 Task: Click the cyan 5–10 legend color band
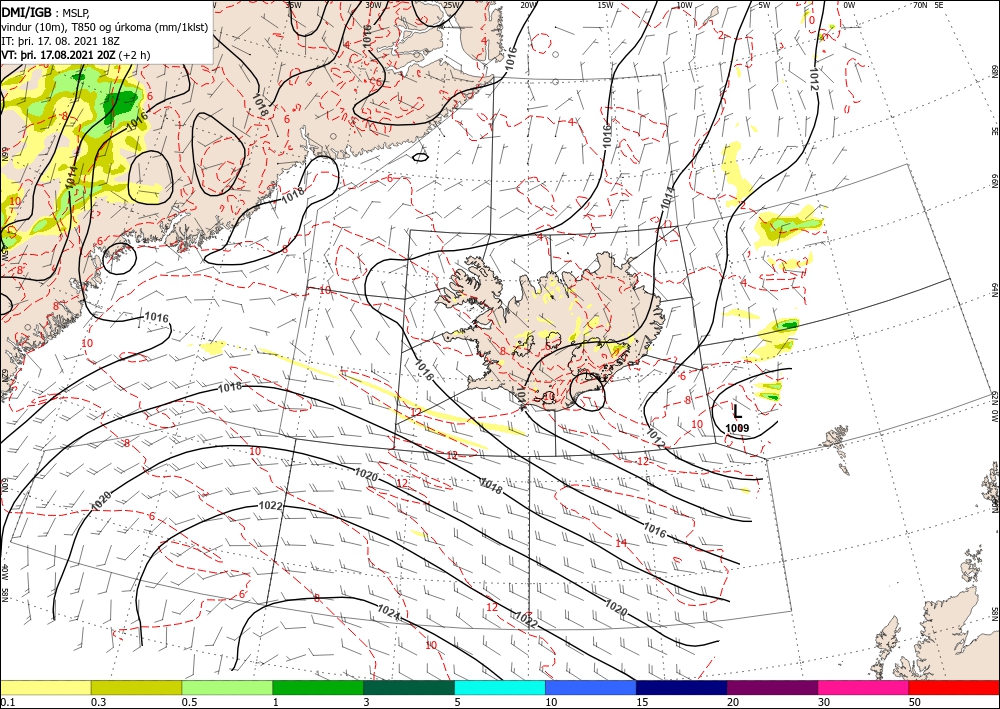point(500,687)
